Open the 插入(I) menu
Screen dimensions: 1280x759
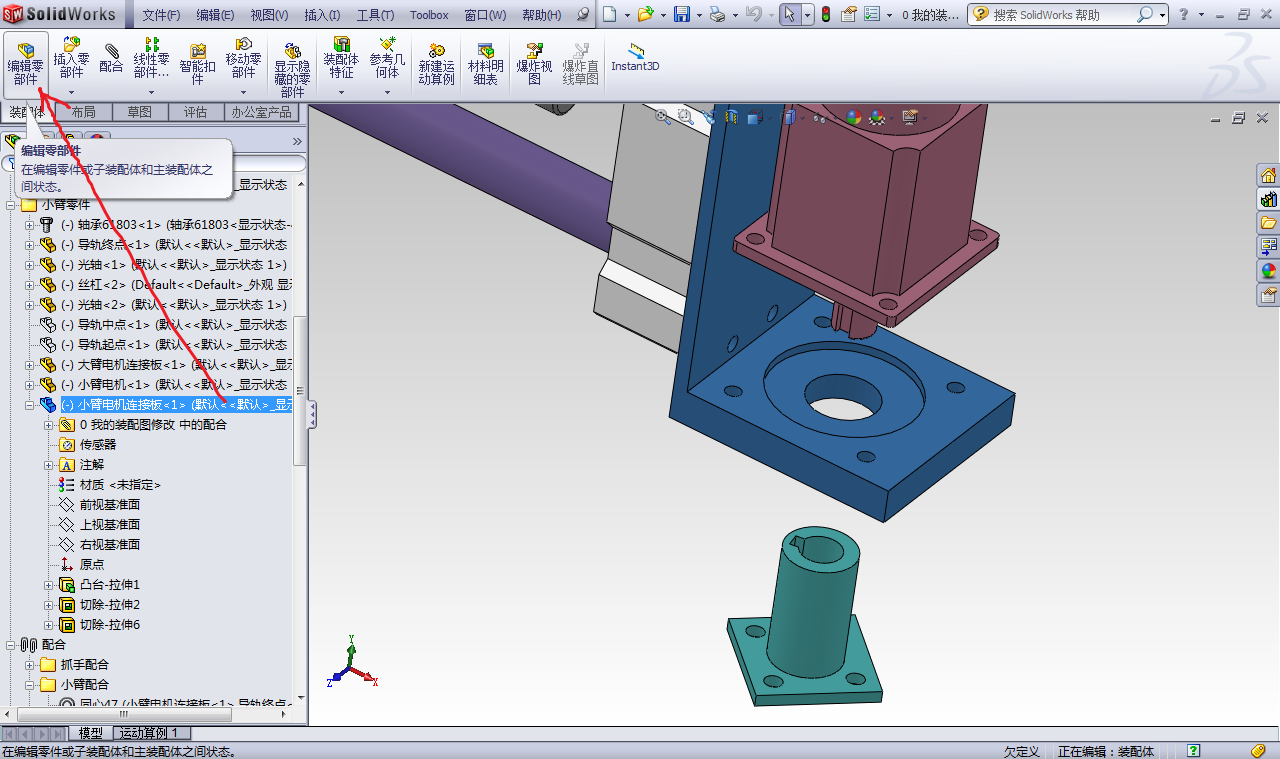(322, 15)
